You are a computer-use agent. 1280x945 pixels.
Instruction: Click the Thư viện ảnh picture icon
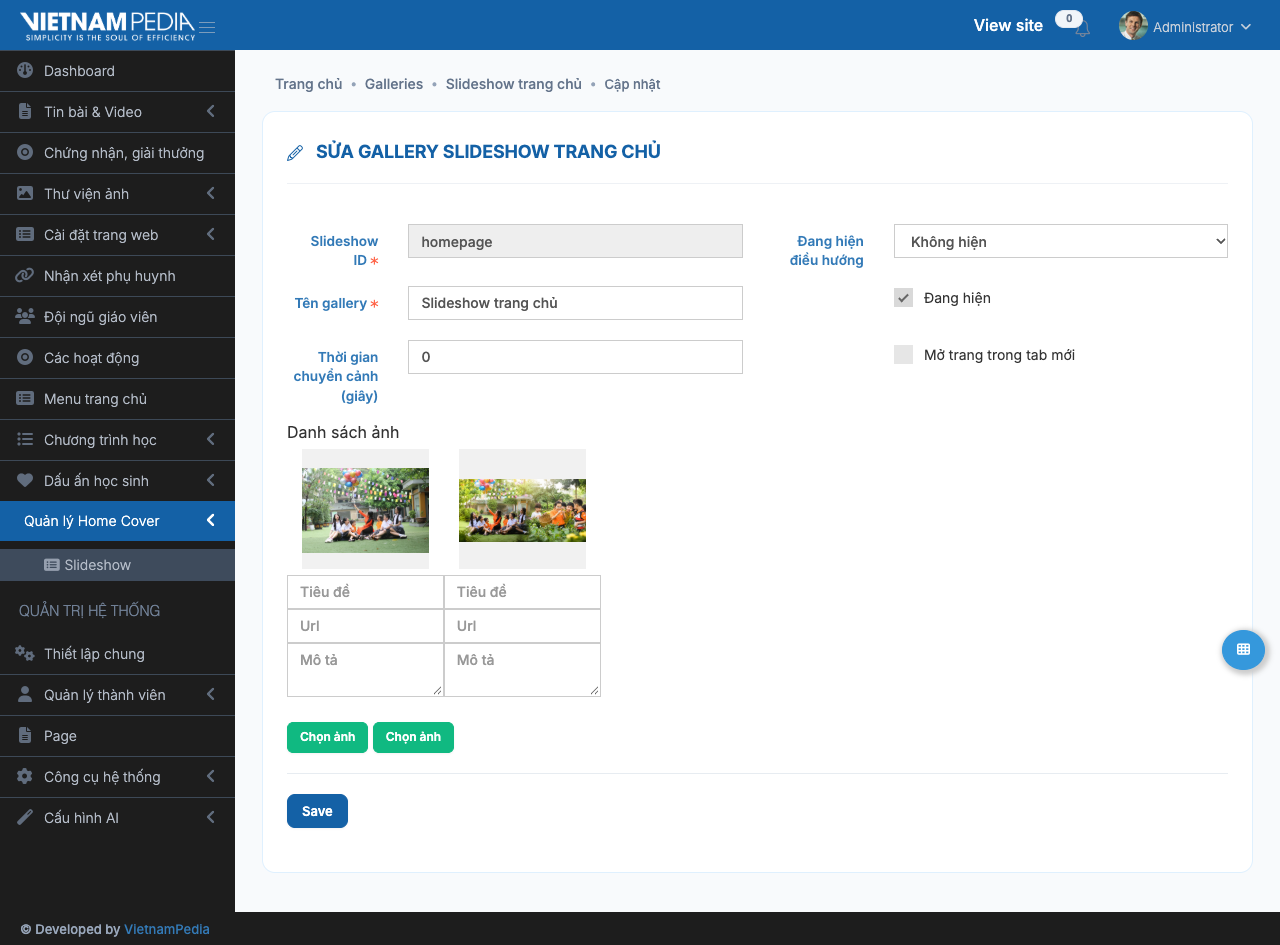tap(25, 194)
